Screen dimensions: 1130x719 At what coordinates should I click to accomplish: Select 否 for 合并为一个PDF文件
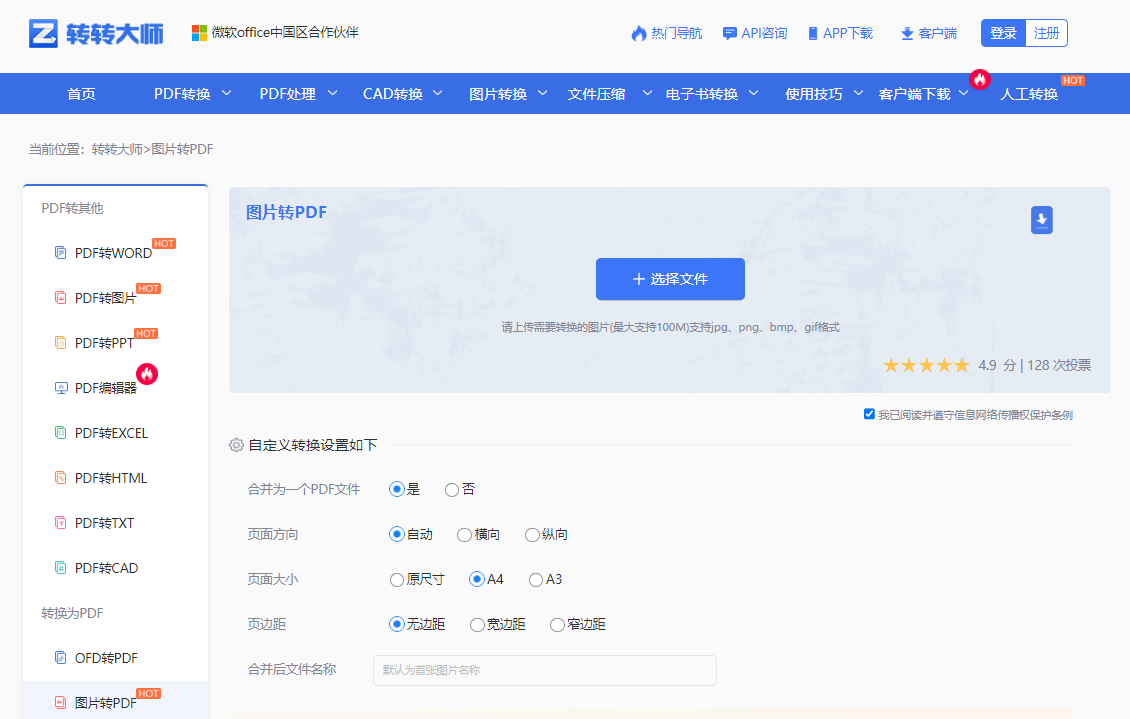453,489
